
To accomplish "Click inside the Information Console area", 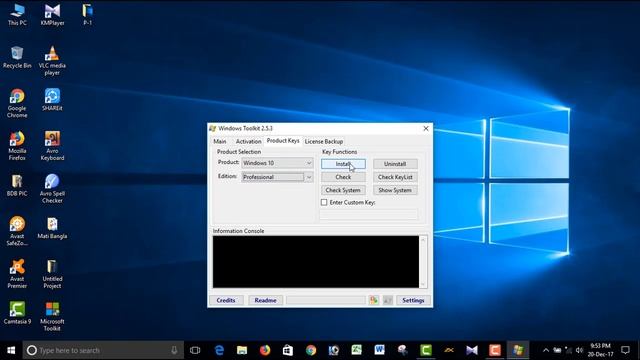I will (316, 262).
